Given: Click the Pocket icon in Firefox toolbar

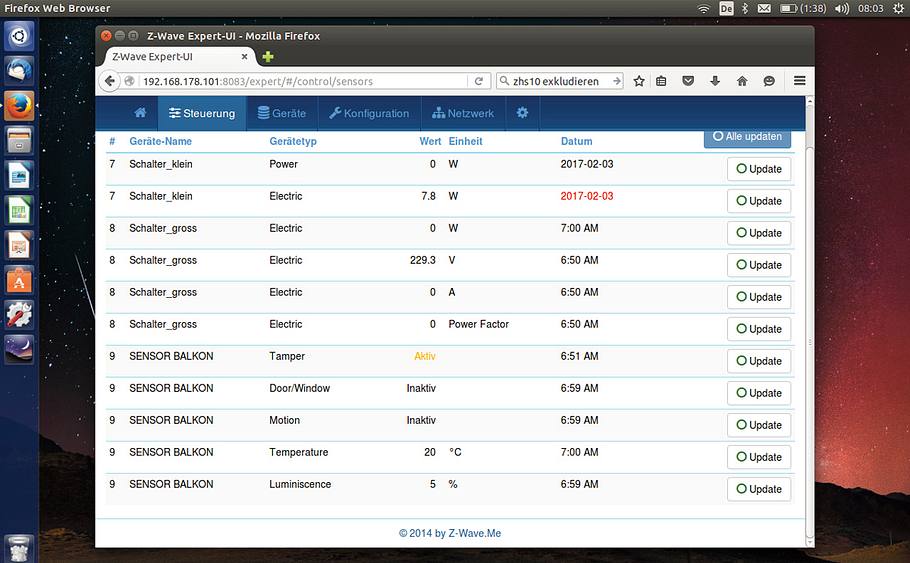Looking at the screenshot, I should click(x=688, y=81).
